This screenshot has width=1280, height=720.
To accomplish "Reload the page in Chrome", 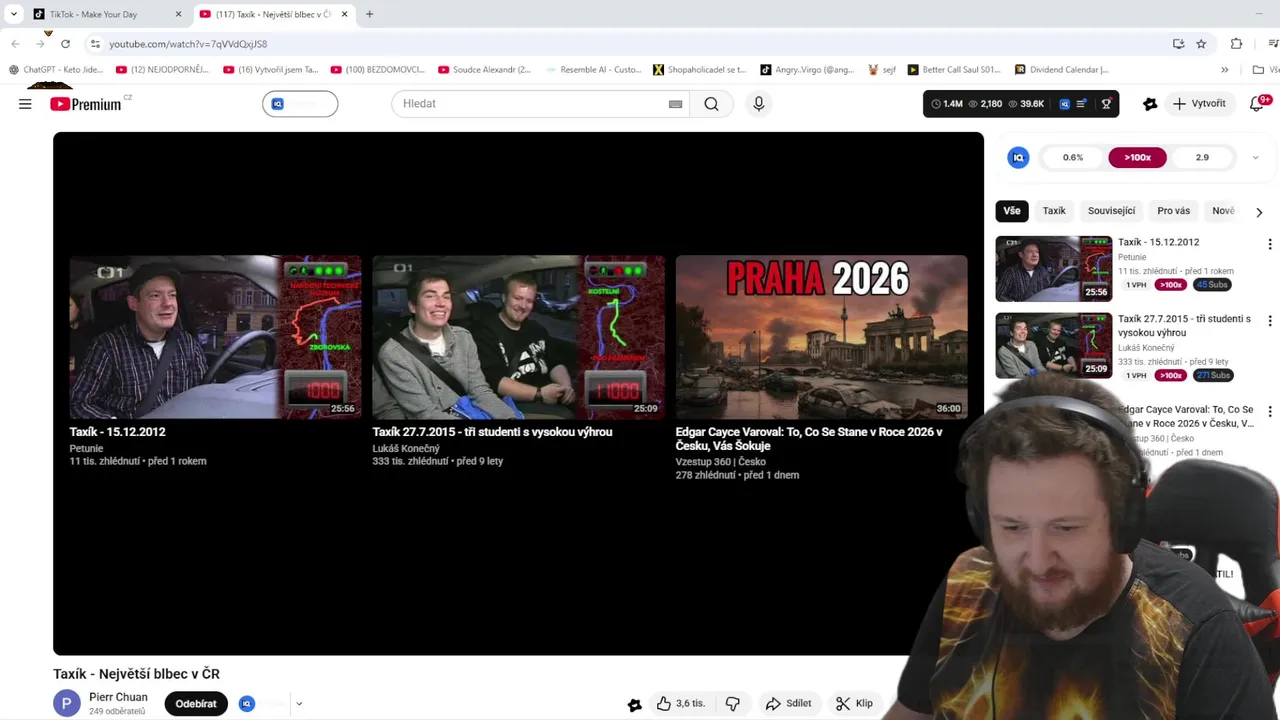I will coord(65,44).
